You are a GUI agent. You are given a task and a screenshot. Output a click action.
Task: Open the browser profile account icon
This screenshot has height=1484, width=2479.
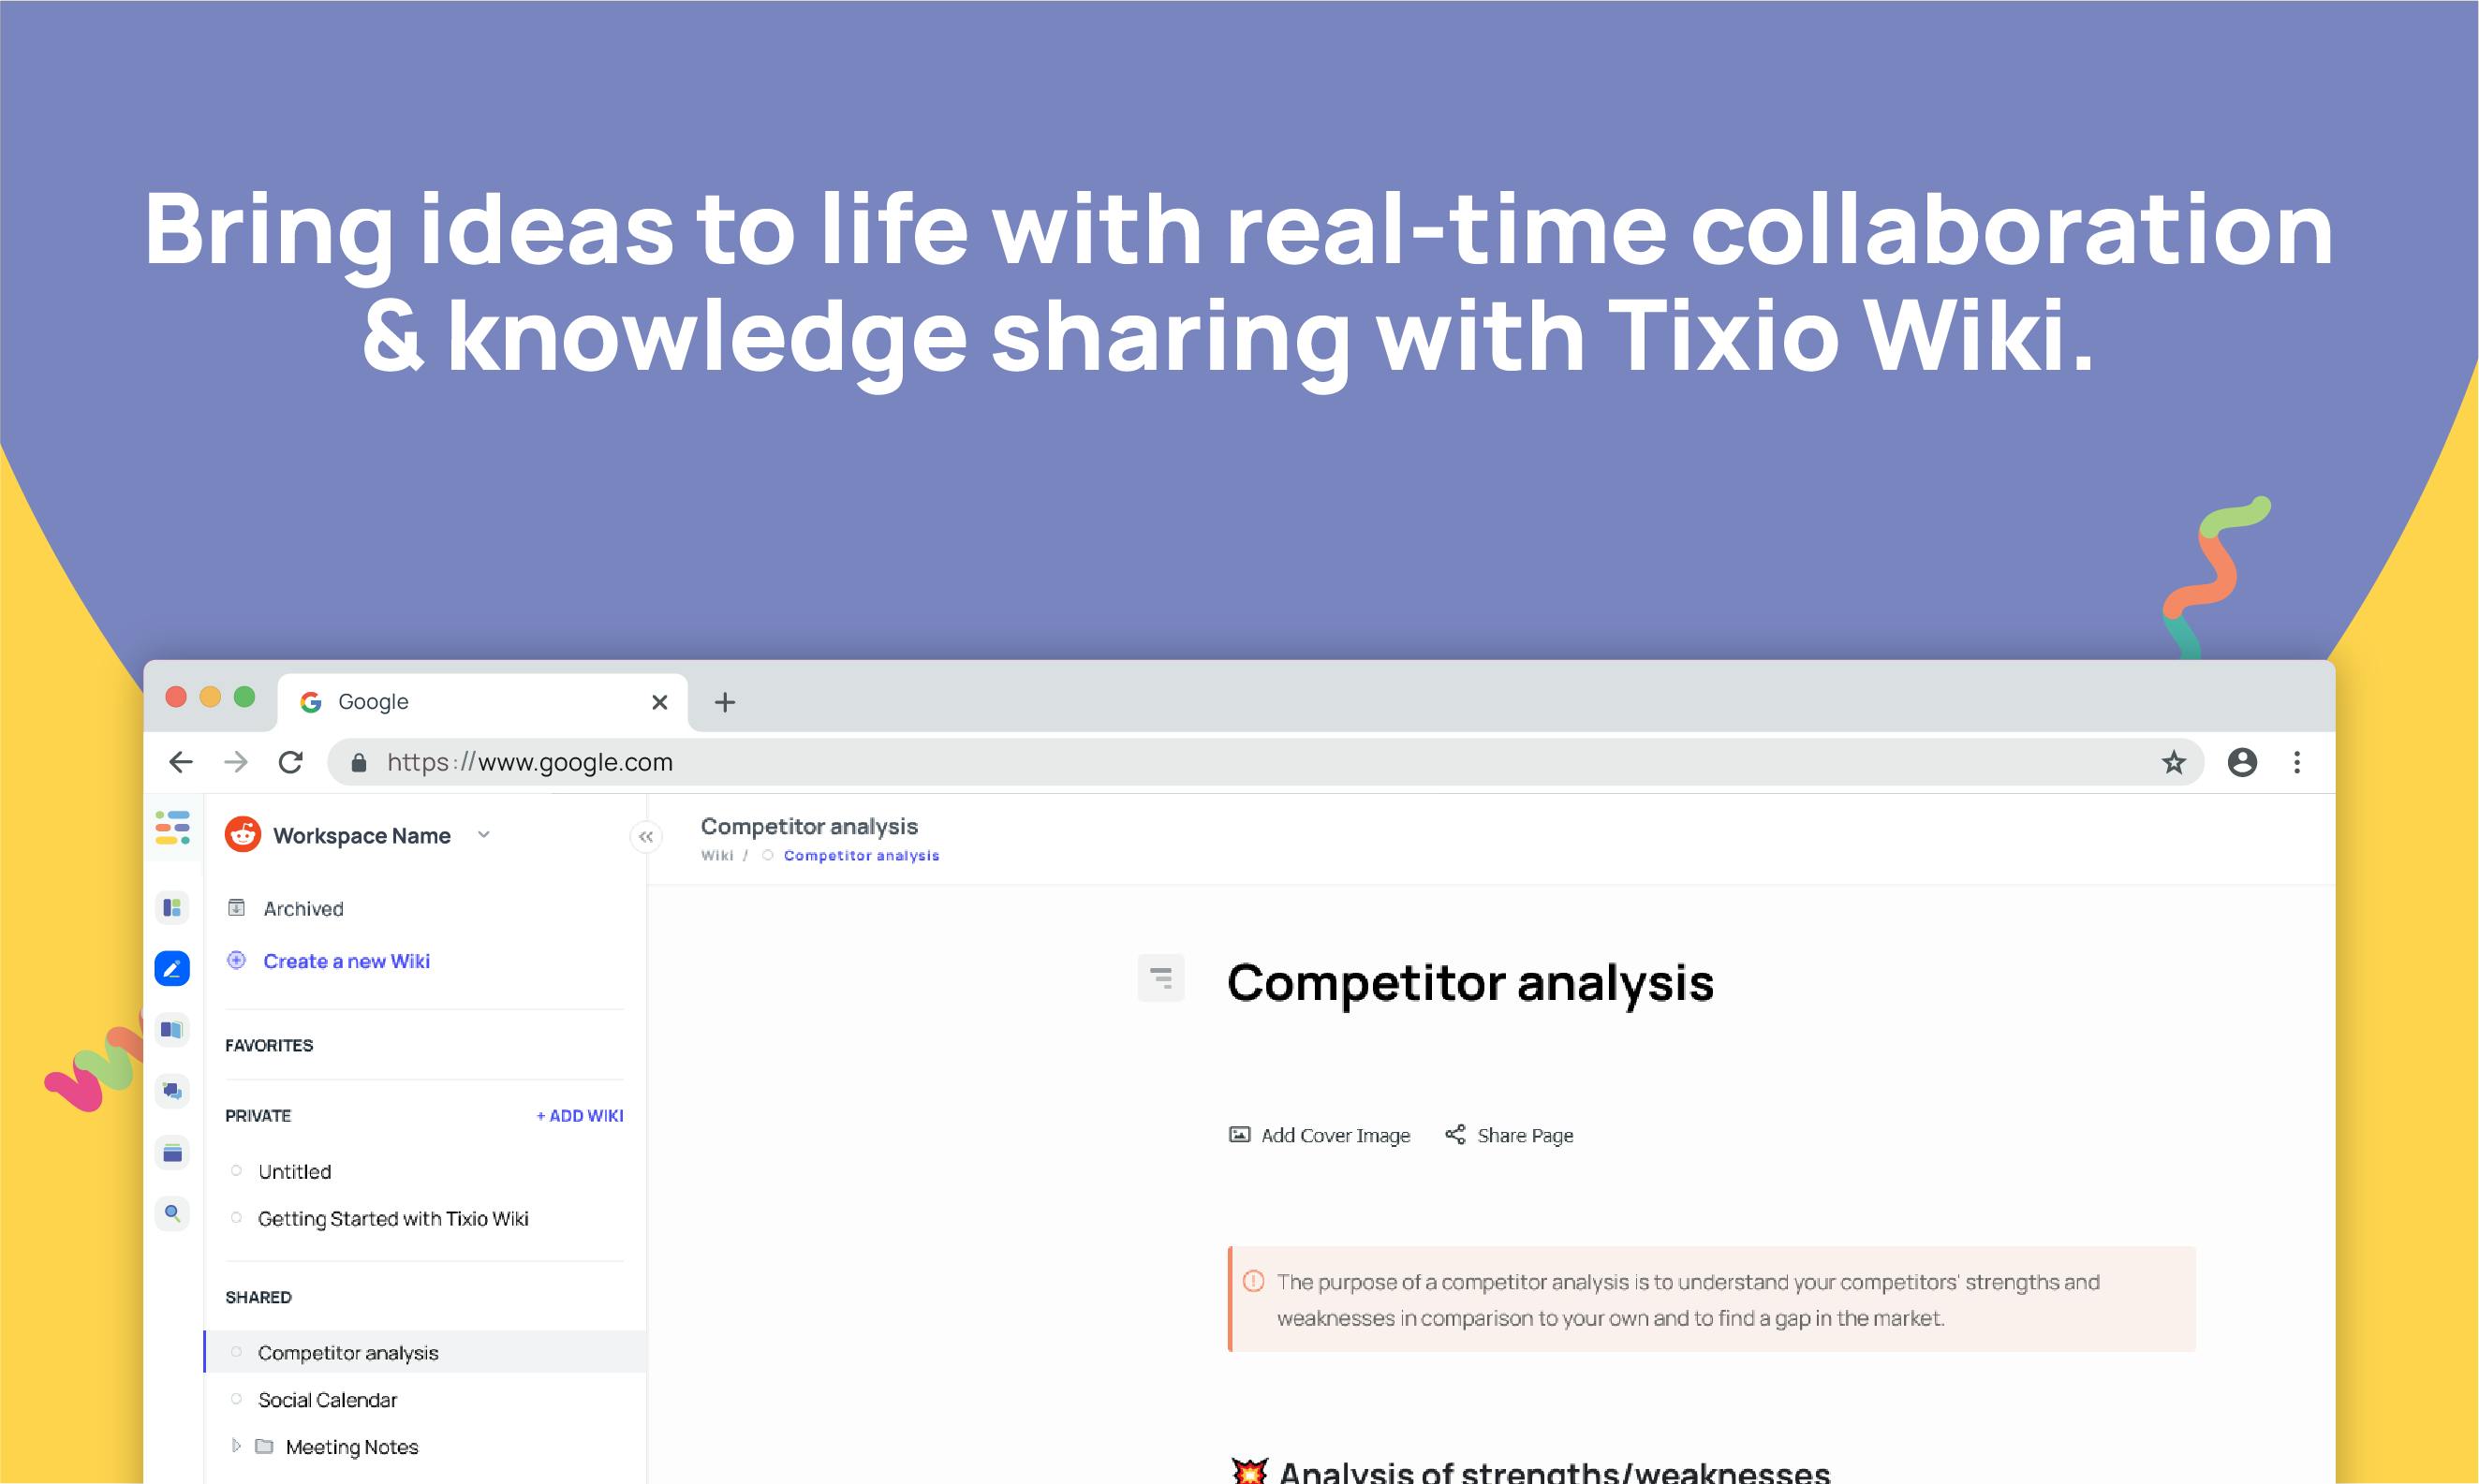pos(2243,762)
